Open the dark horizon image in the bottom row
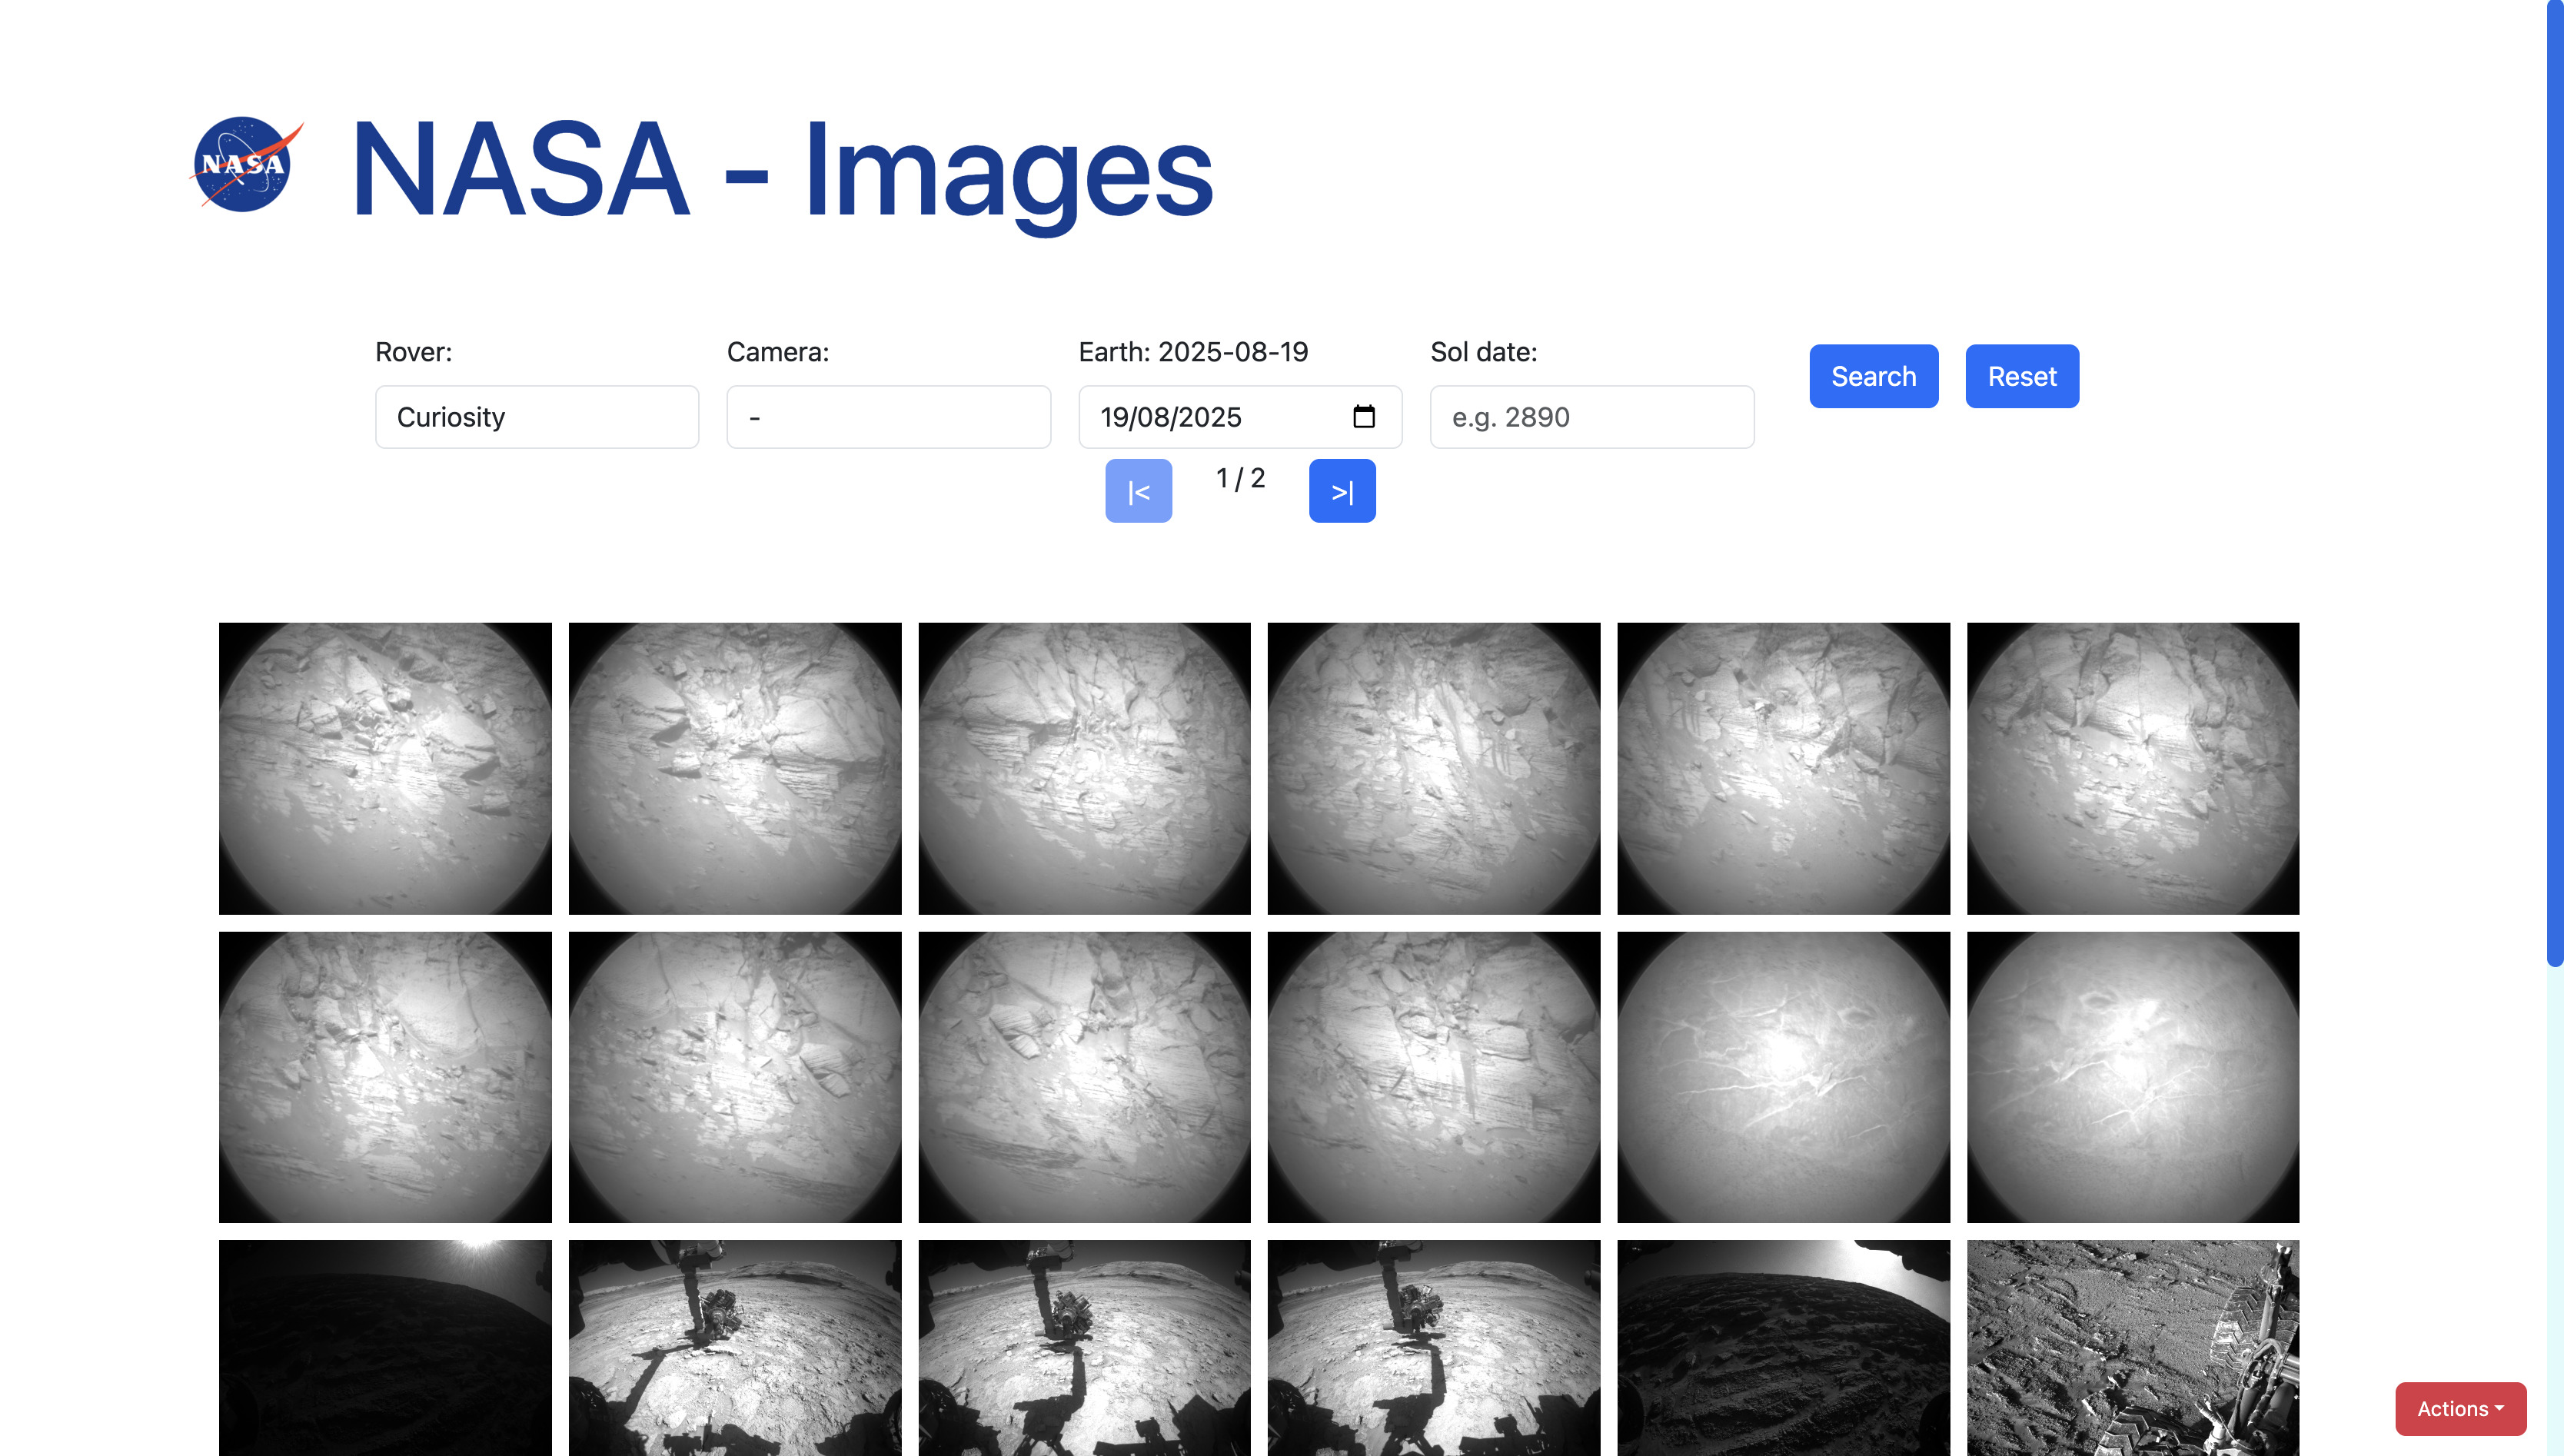 point(385,1350)
